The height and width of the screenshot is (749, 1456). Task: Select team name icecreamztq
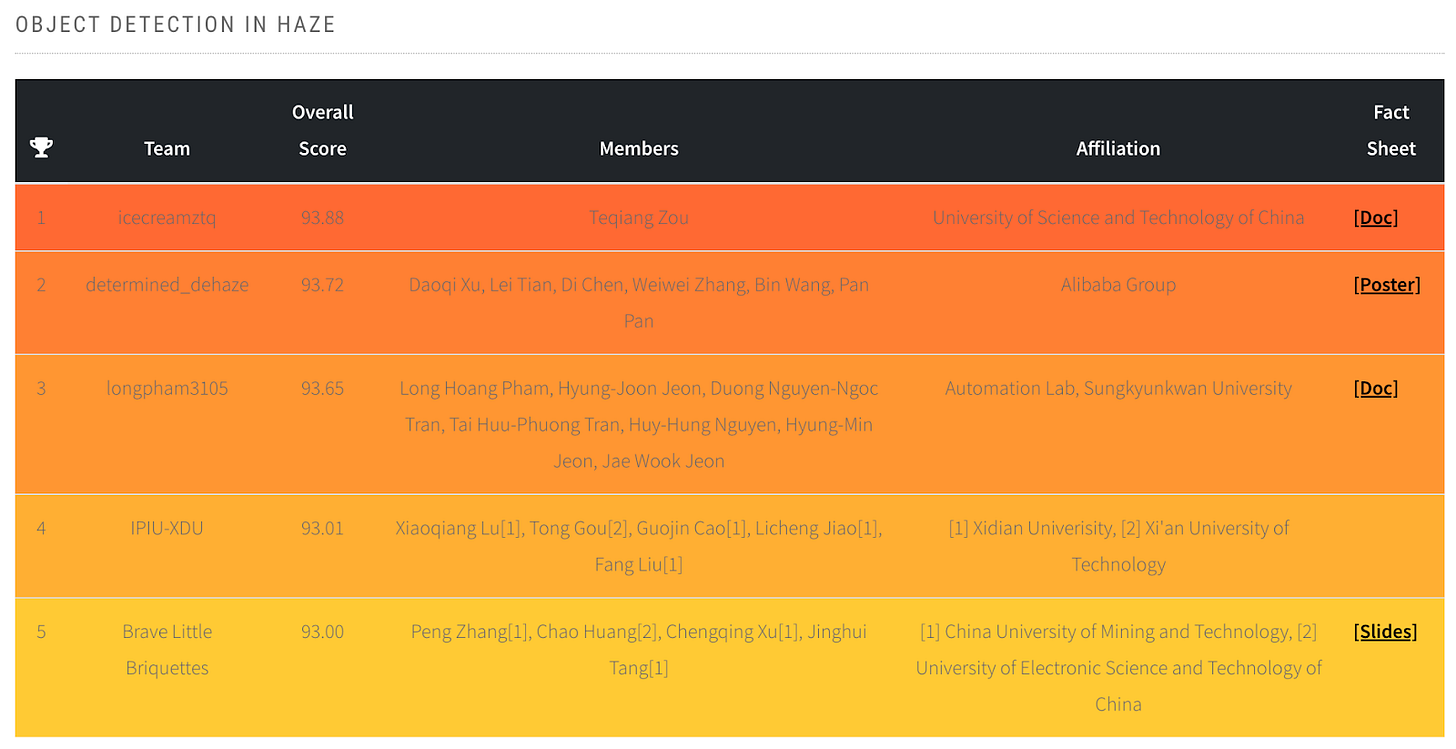(x=167, y=217)
